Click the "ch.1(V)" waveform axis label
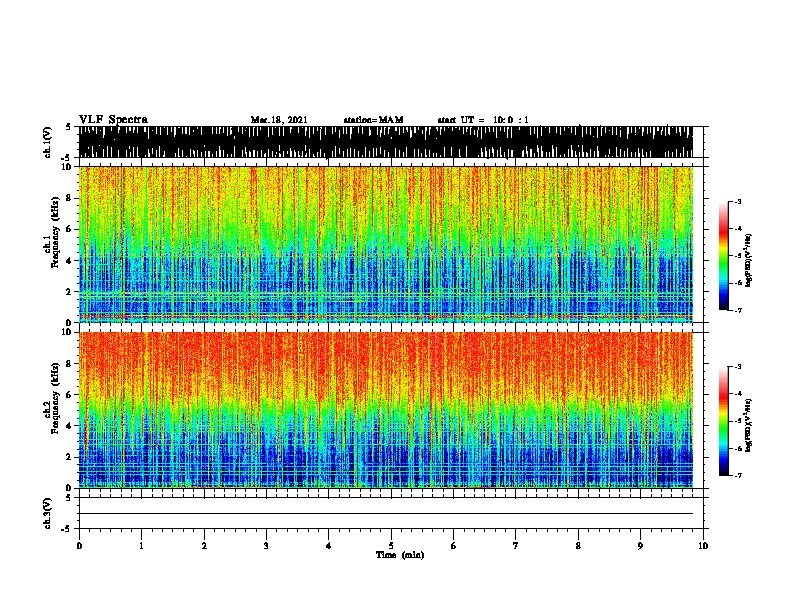This screenshot has width=792, height=612. pos(47,142)
